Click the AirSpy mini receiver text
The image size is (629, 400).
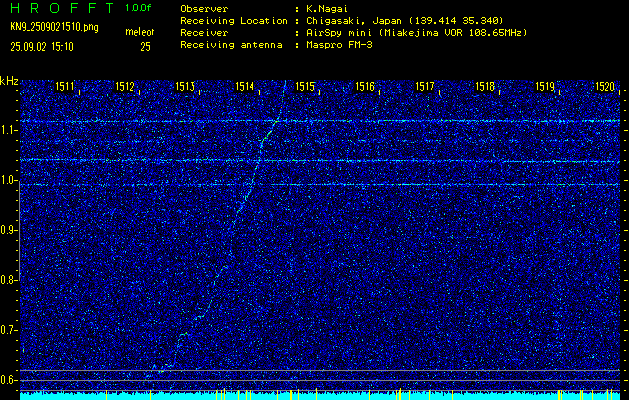418,33
